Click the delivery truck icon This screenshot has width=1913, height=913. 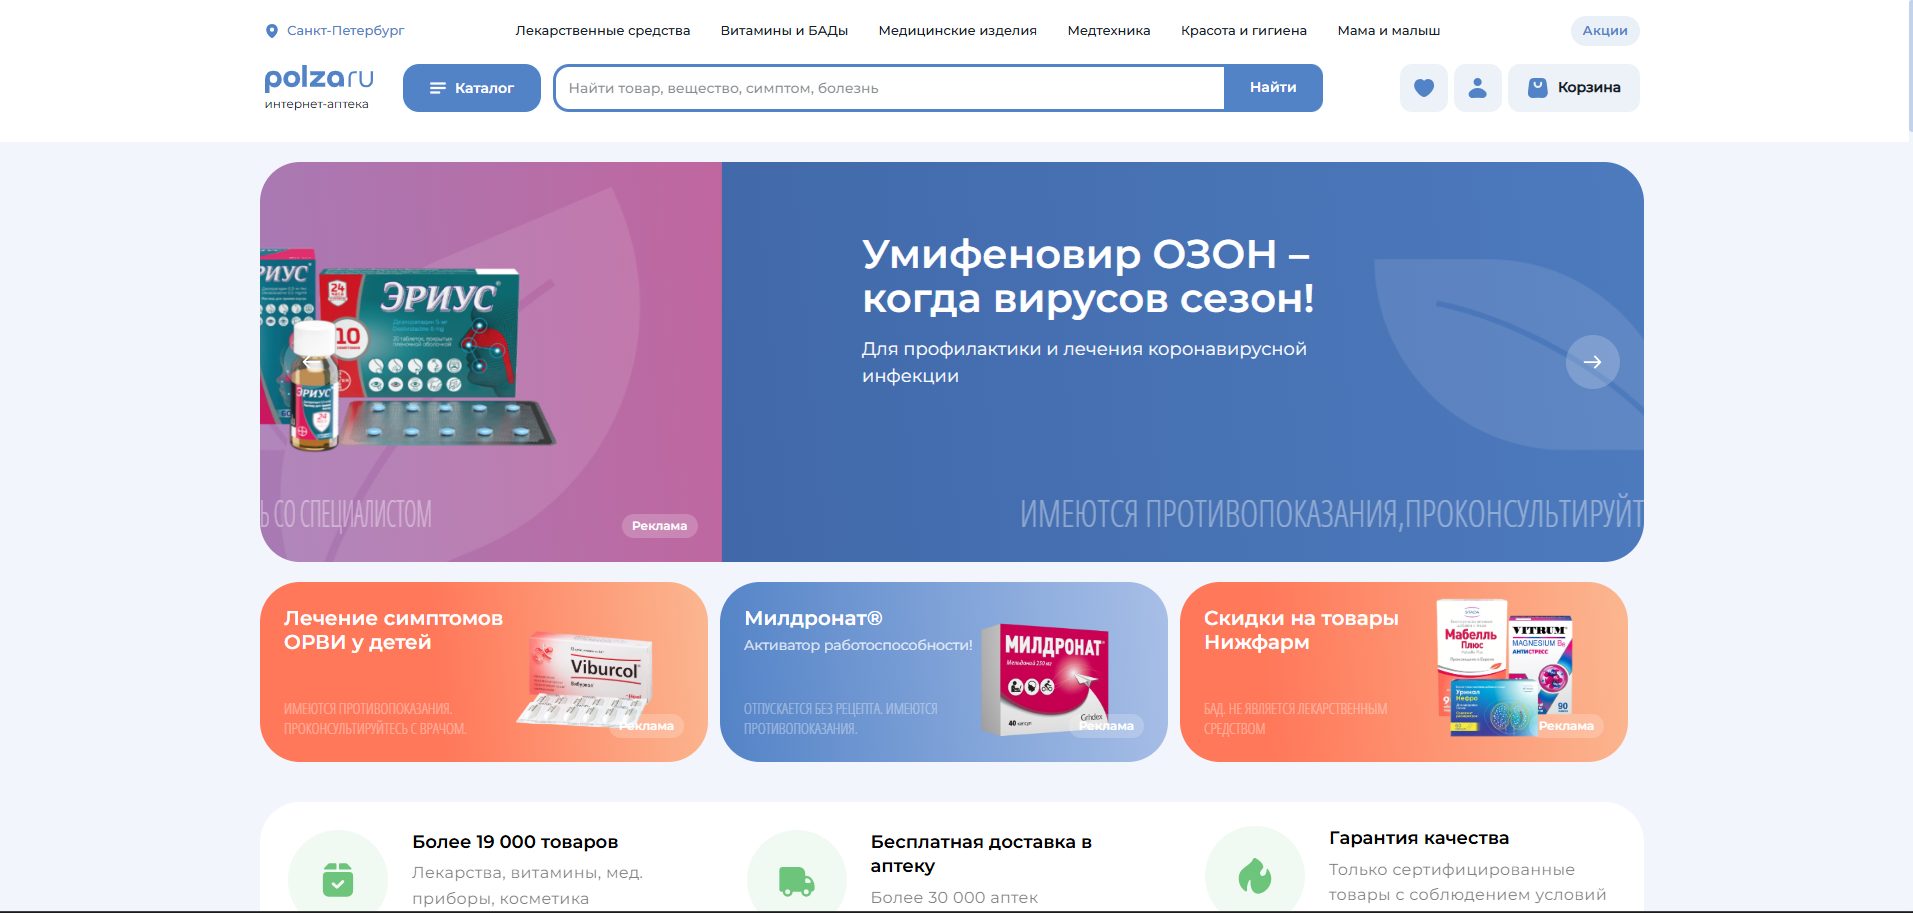[797, 880]
